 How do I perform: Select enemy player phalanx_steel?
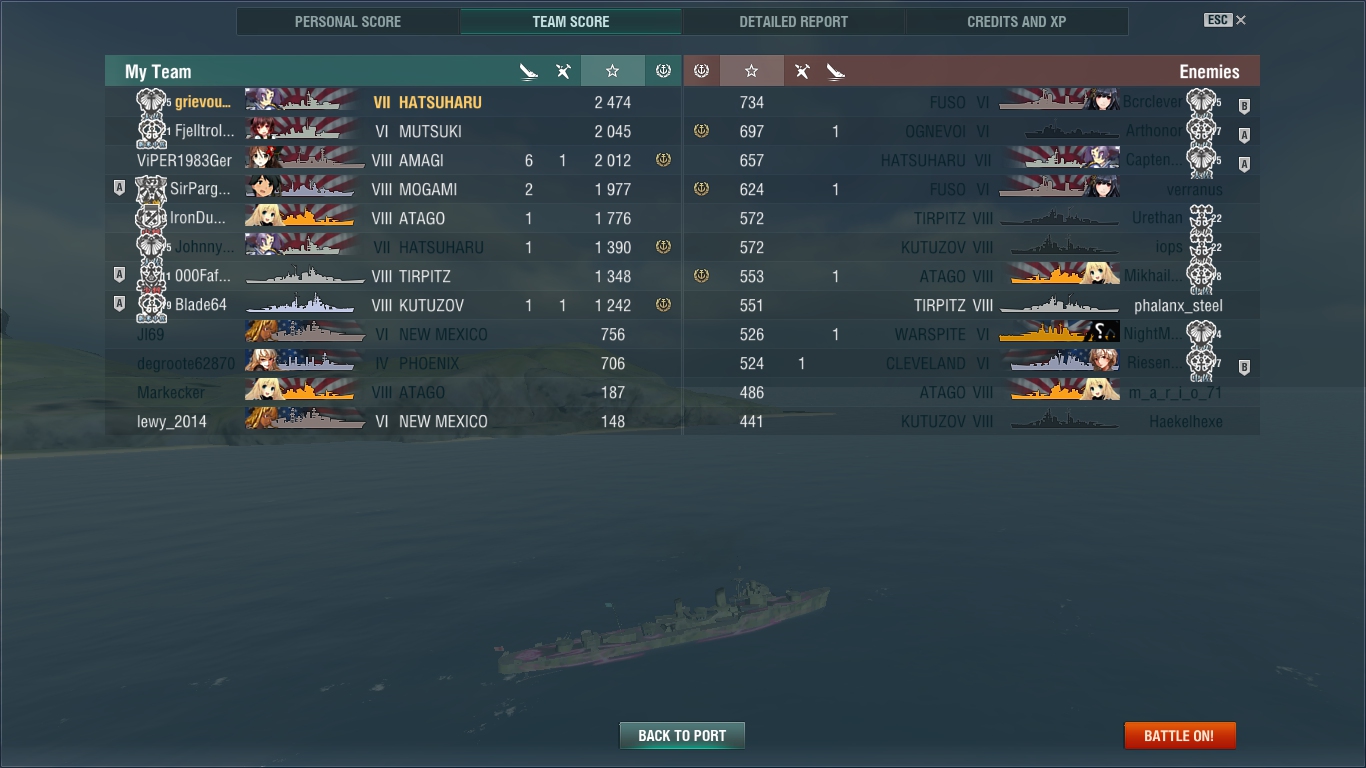pyautogui.click(x=1178, y=305)
